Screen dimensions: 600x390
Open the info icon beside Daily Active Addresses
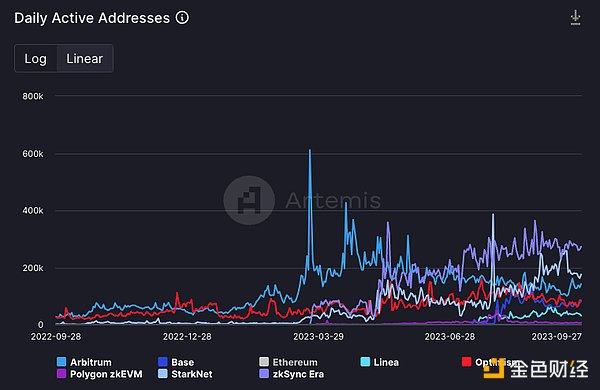click(x=182, y=18)
